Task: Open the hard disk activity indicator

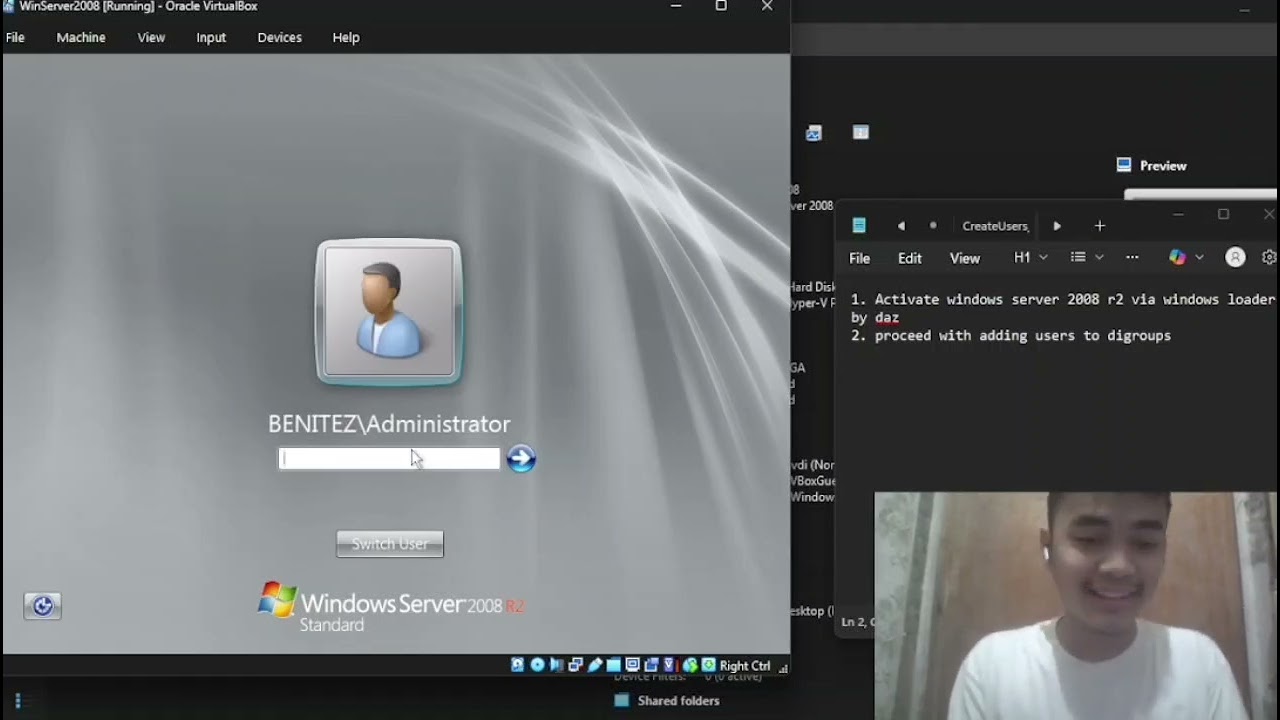Action: click(x=517, y=666)
